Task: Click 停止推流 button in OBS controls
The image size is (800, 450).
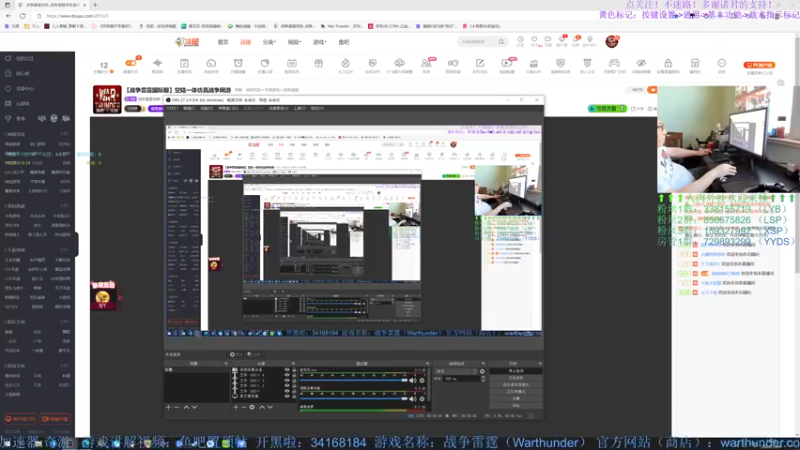Action: (516, 371)
